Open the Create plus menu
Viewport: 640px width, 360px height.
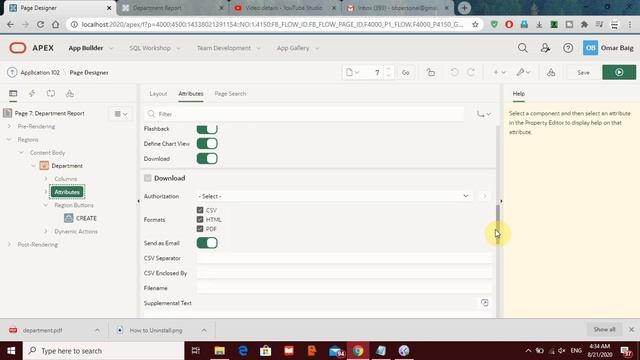click(499, 72)
